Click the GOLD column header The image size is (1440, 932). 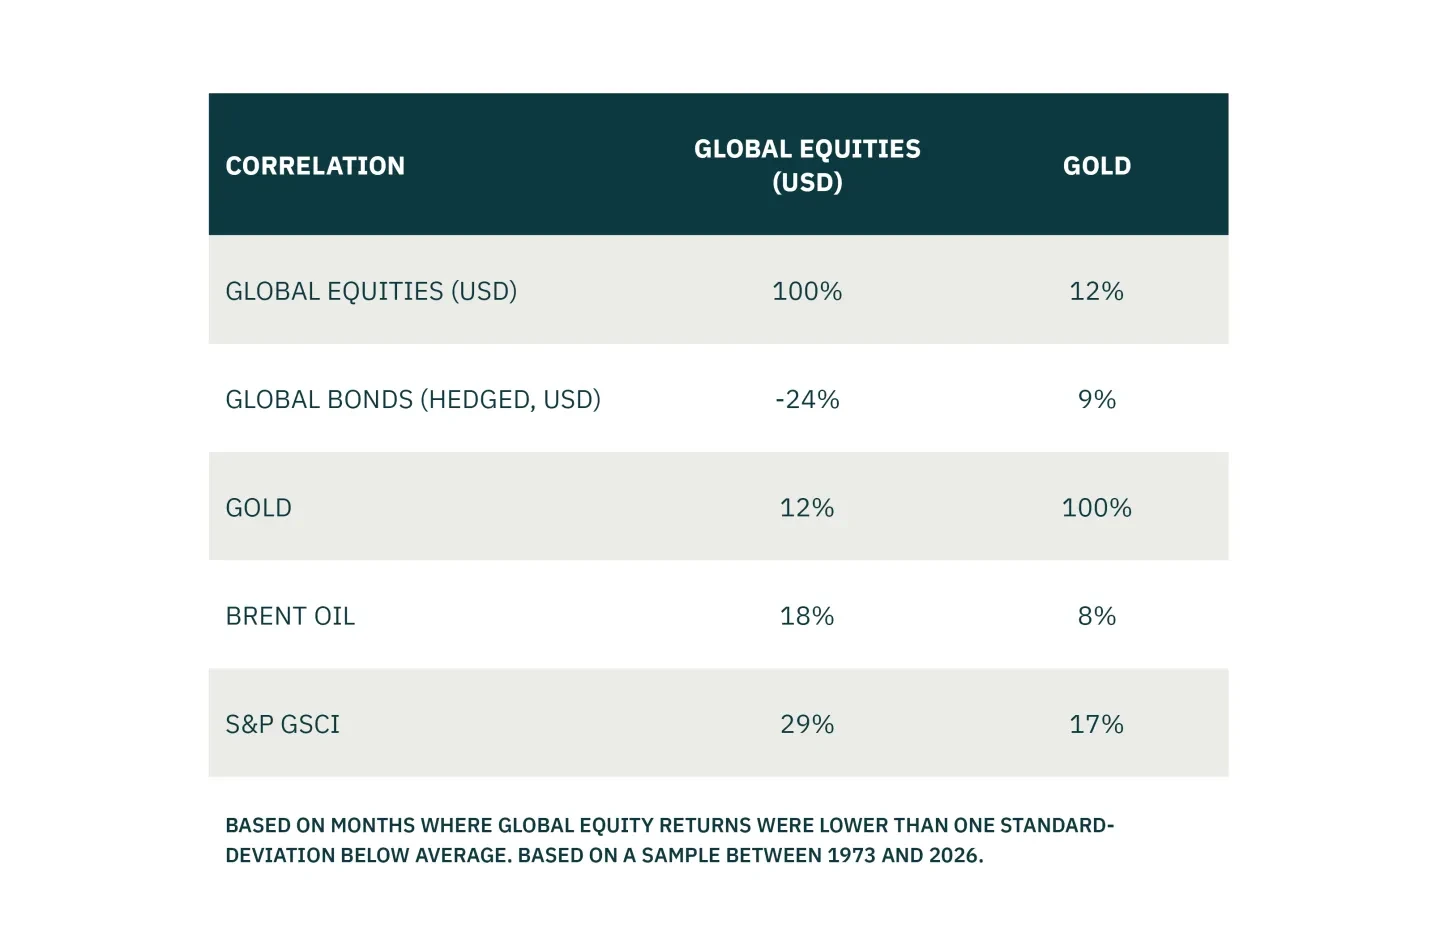(x=1097, y=166)
